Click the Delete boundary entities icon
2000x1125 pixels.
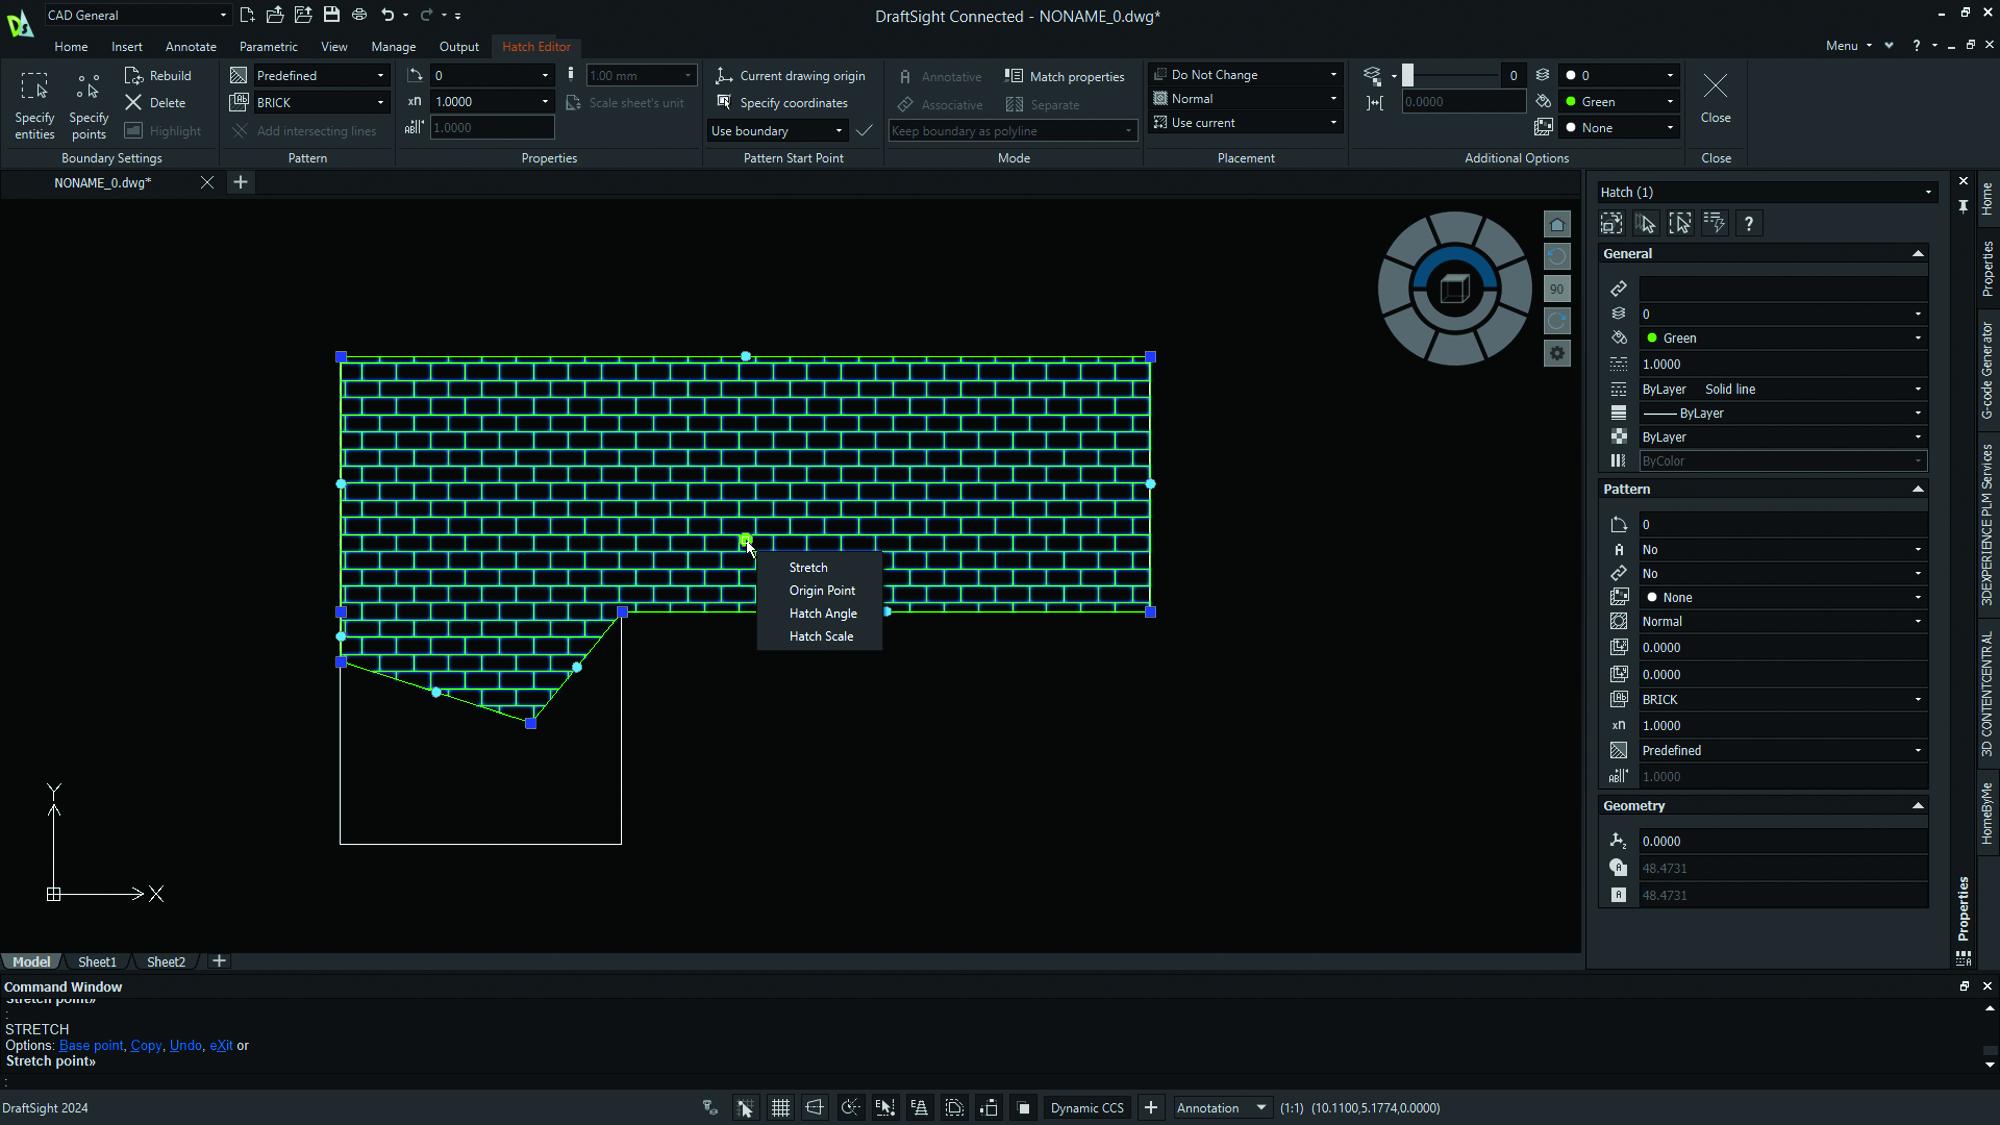point(134,103)
